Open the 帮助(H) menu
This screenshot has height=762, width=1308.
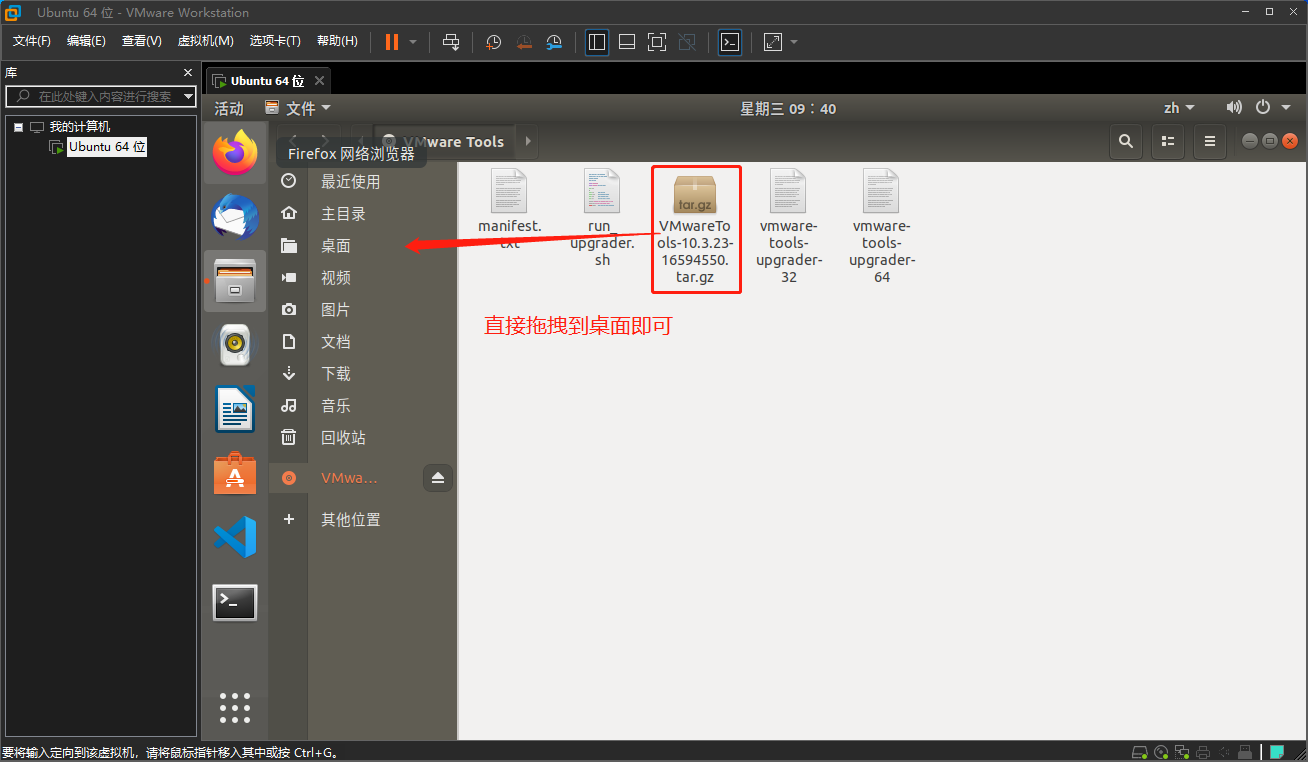pos(337,41)
